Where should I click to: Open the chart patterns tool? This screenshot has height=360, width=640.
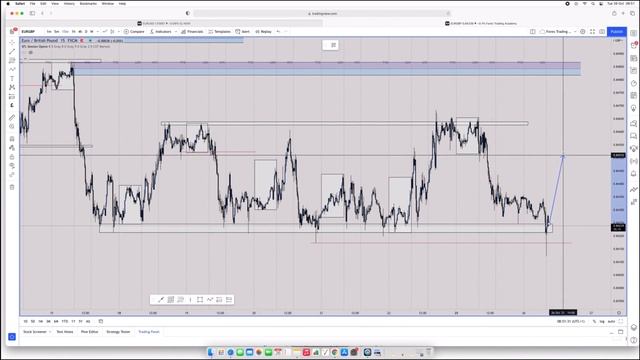coord(12,87)
